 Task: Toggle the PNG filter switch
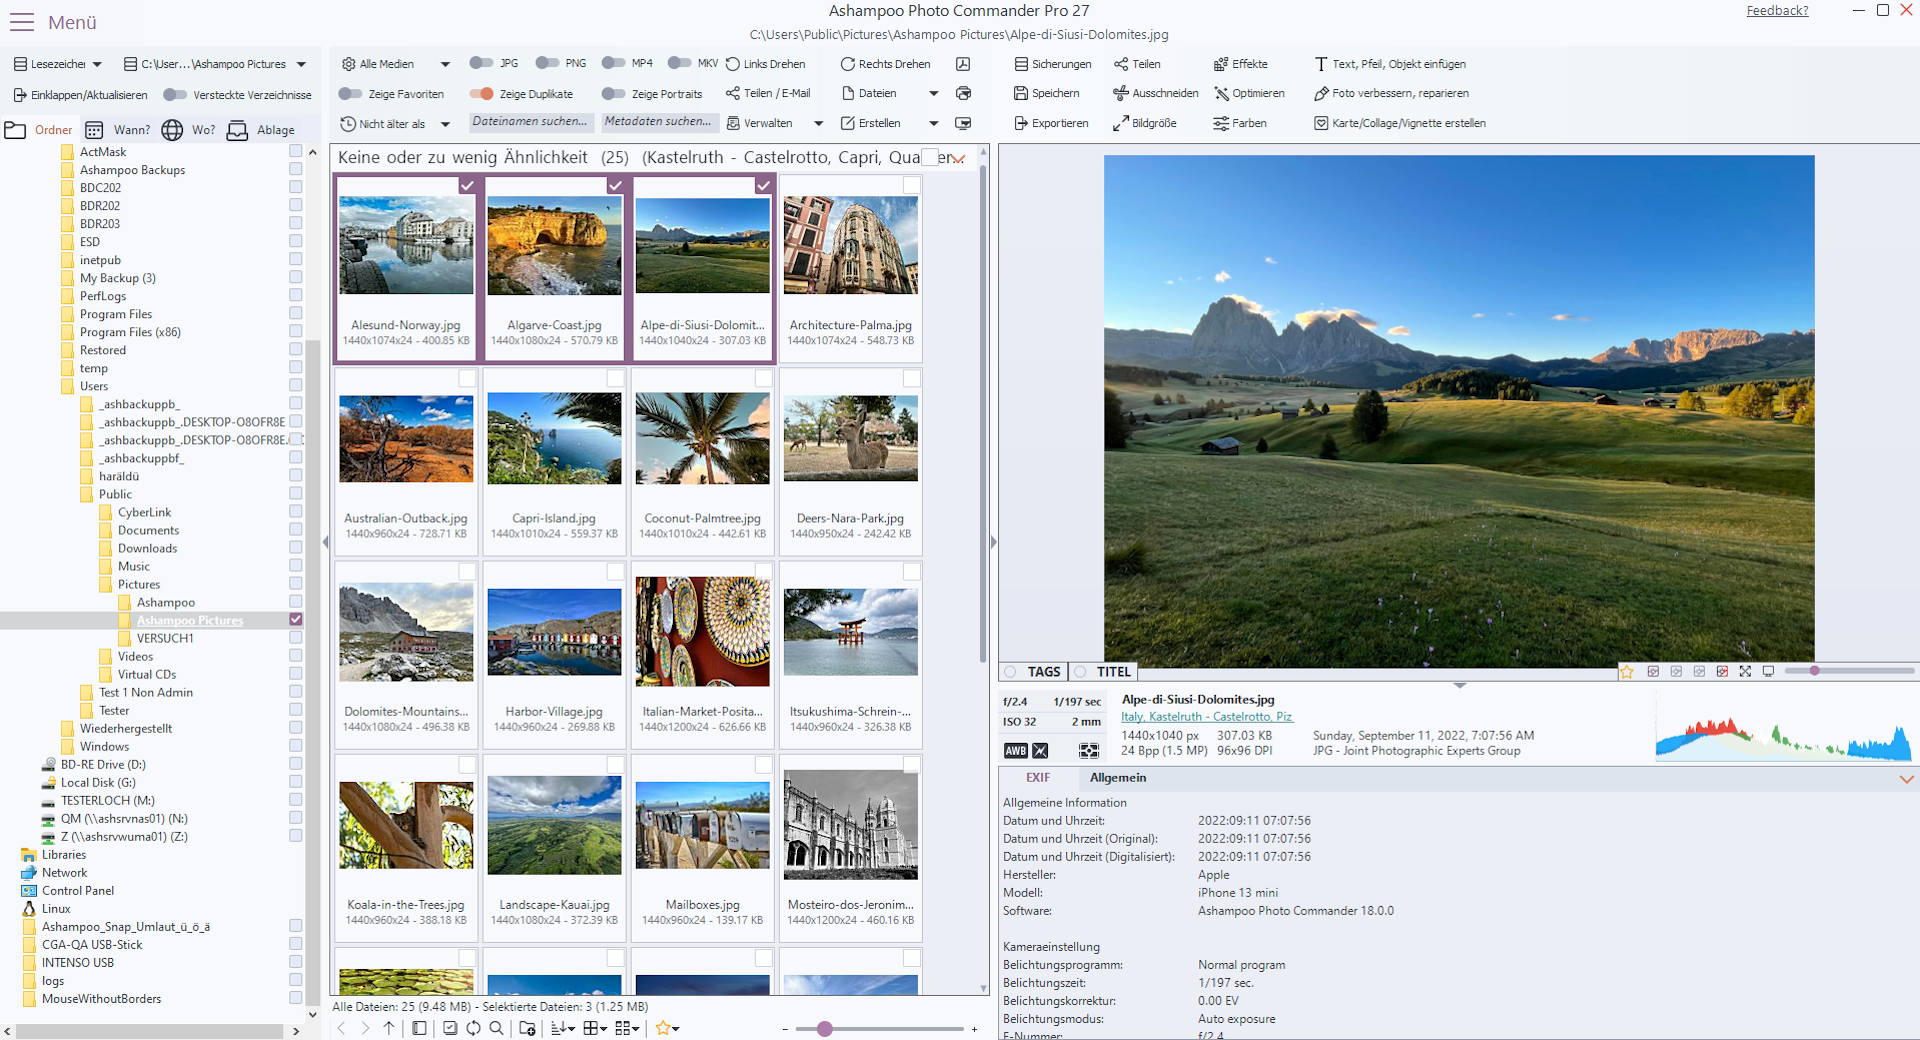tap(547, 63)
